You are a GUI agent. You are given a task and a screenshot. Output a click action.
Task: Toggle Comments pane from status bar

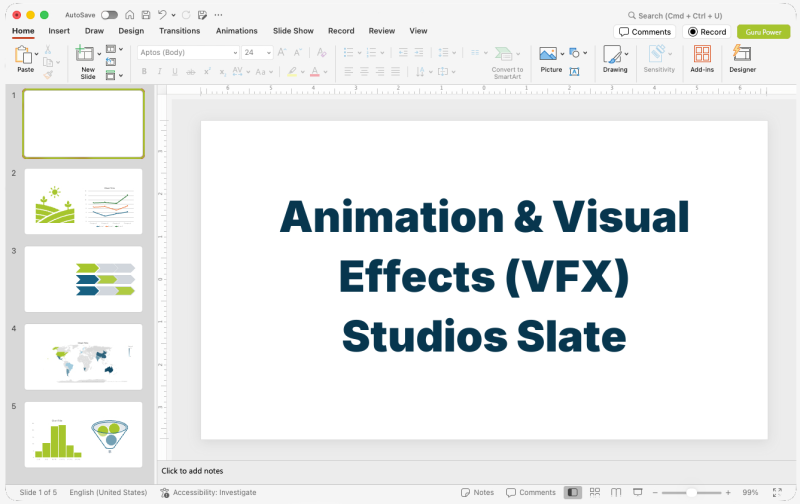[x=531, y=492]
